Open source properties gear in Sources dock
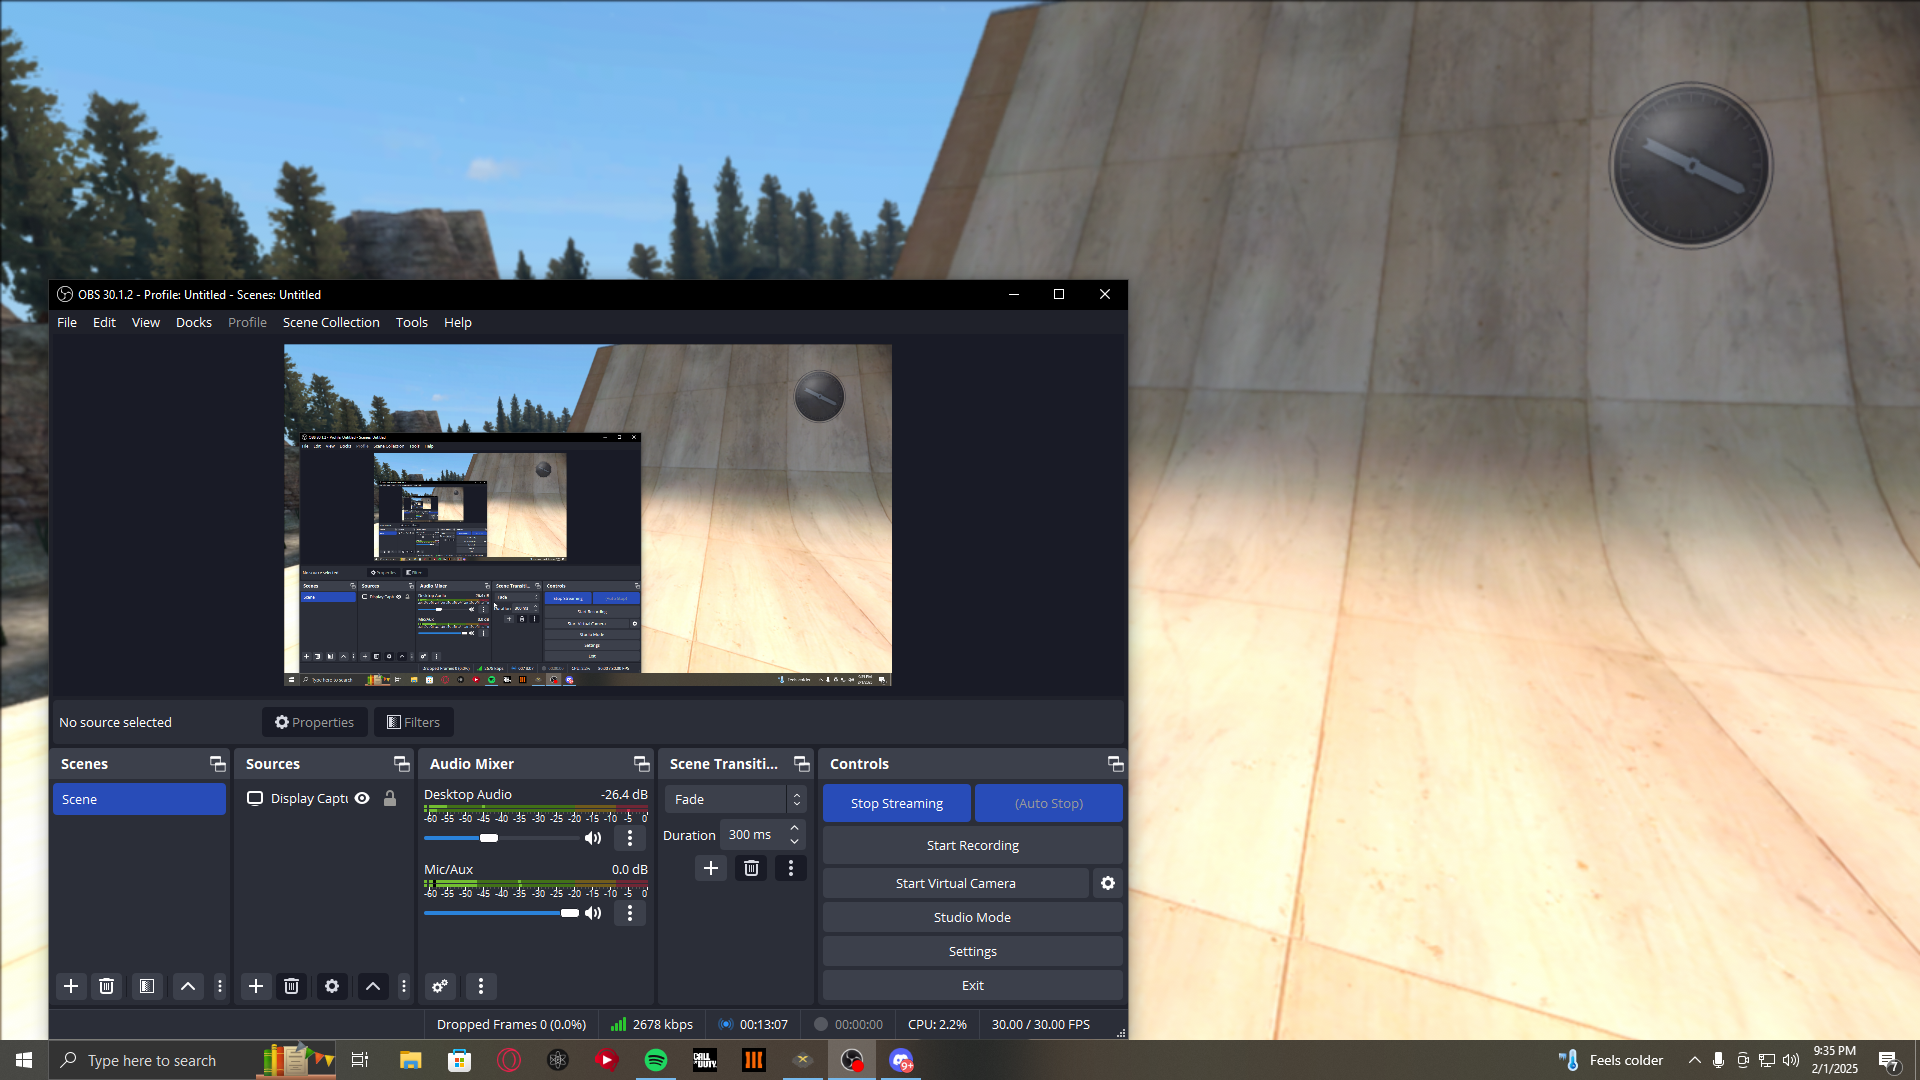Screen dimensions: 1920x1080 [x=332, y=986]
